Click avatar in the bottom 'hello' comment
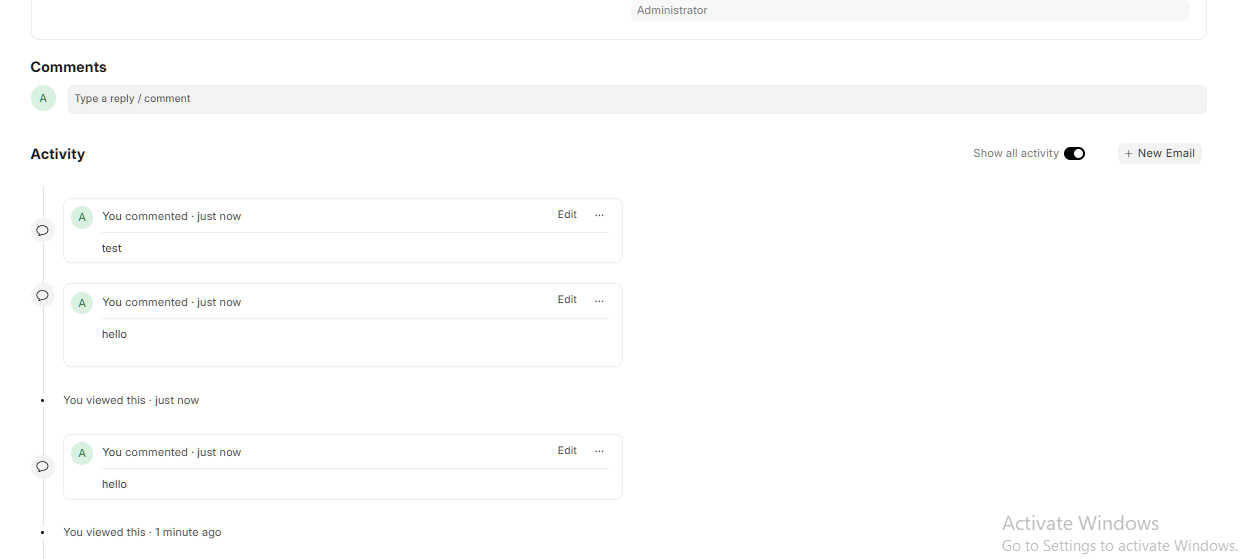This screenshot has width=1242, height=559. (x=82, y=453)
